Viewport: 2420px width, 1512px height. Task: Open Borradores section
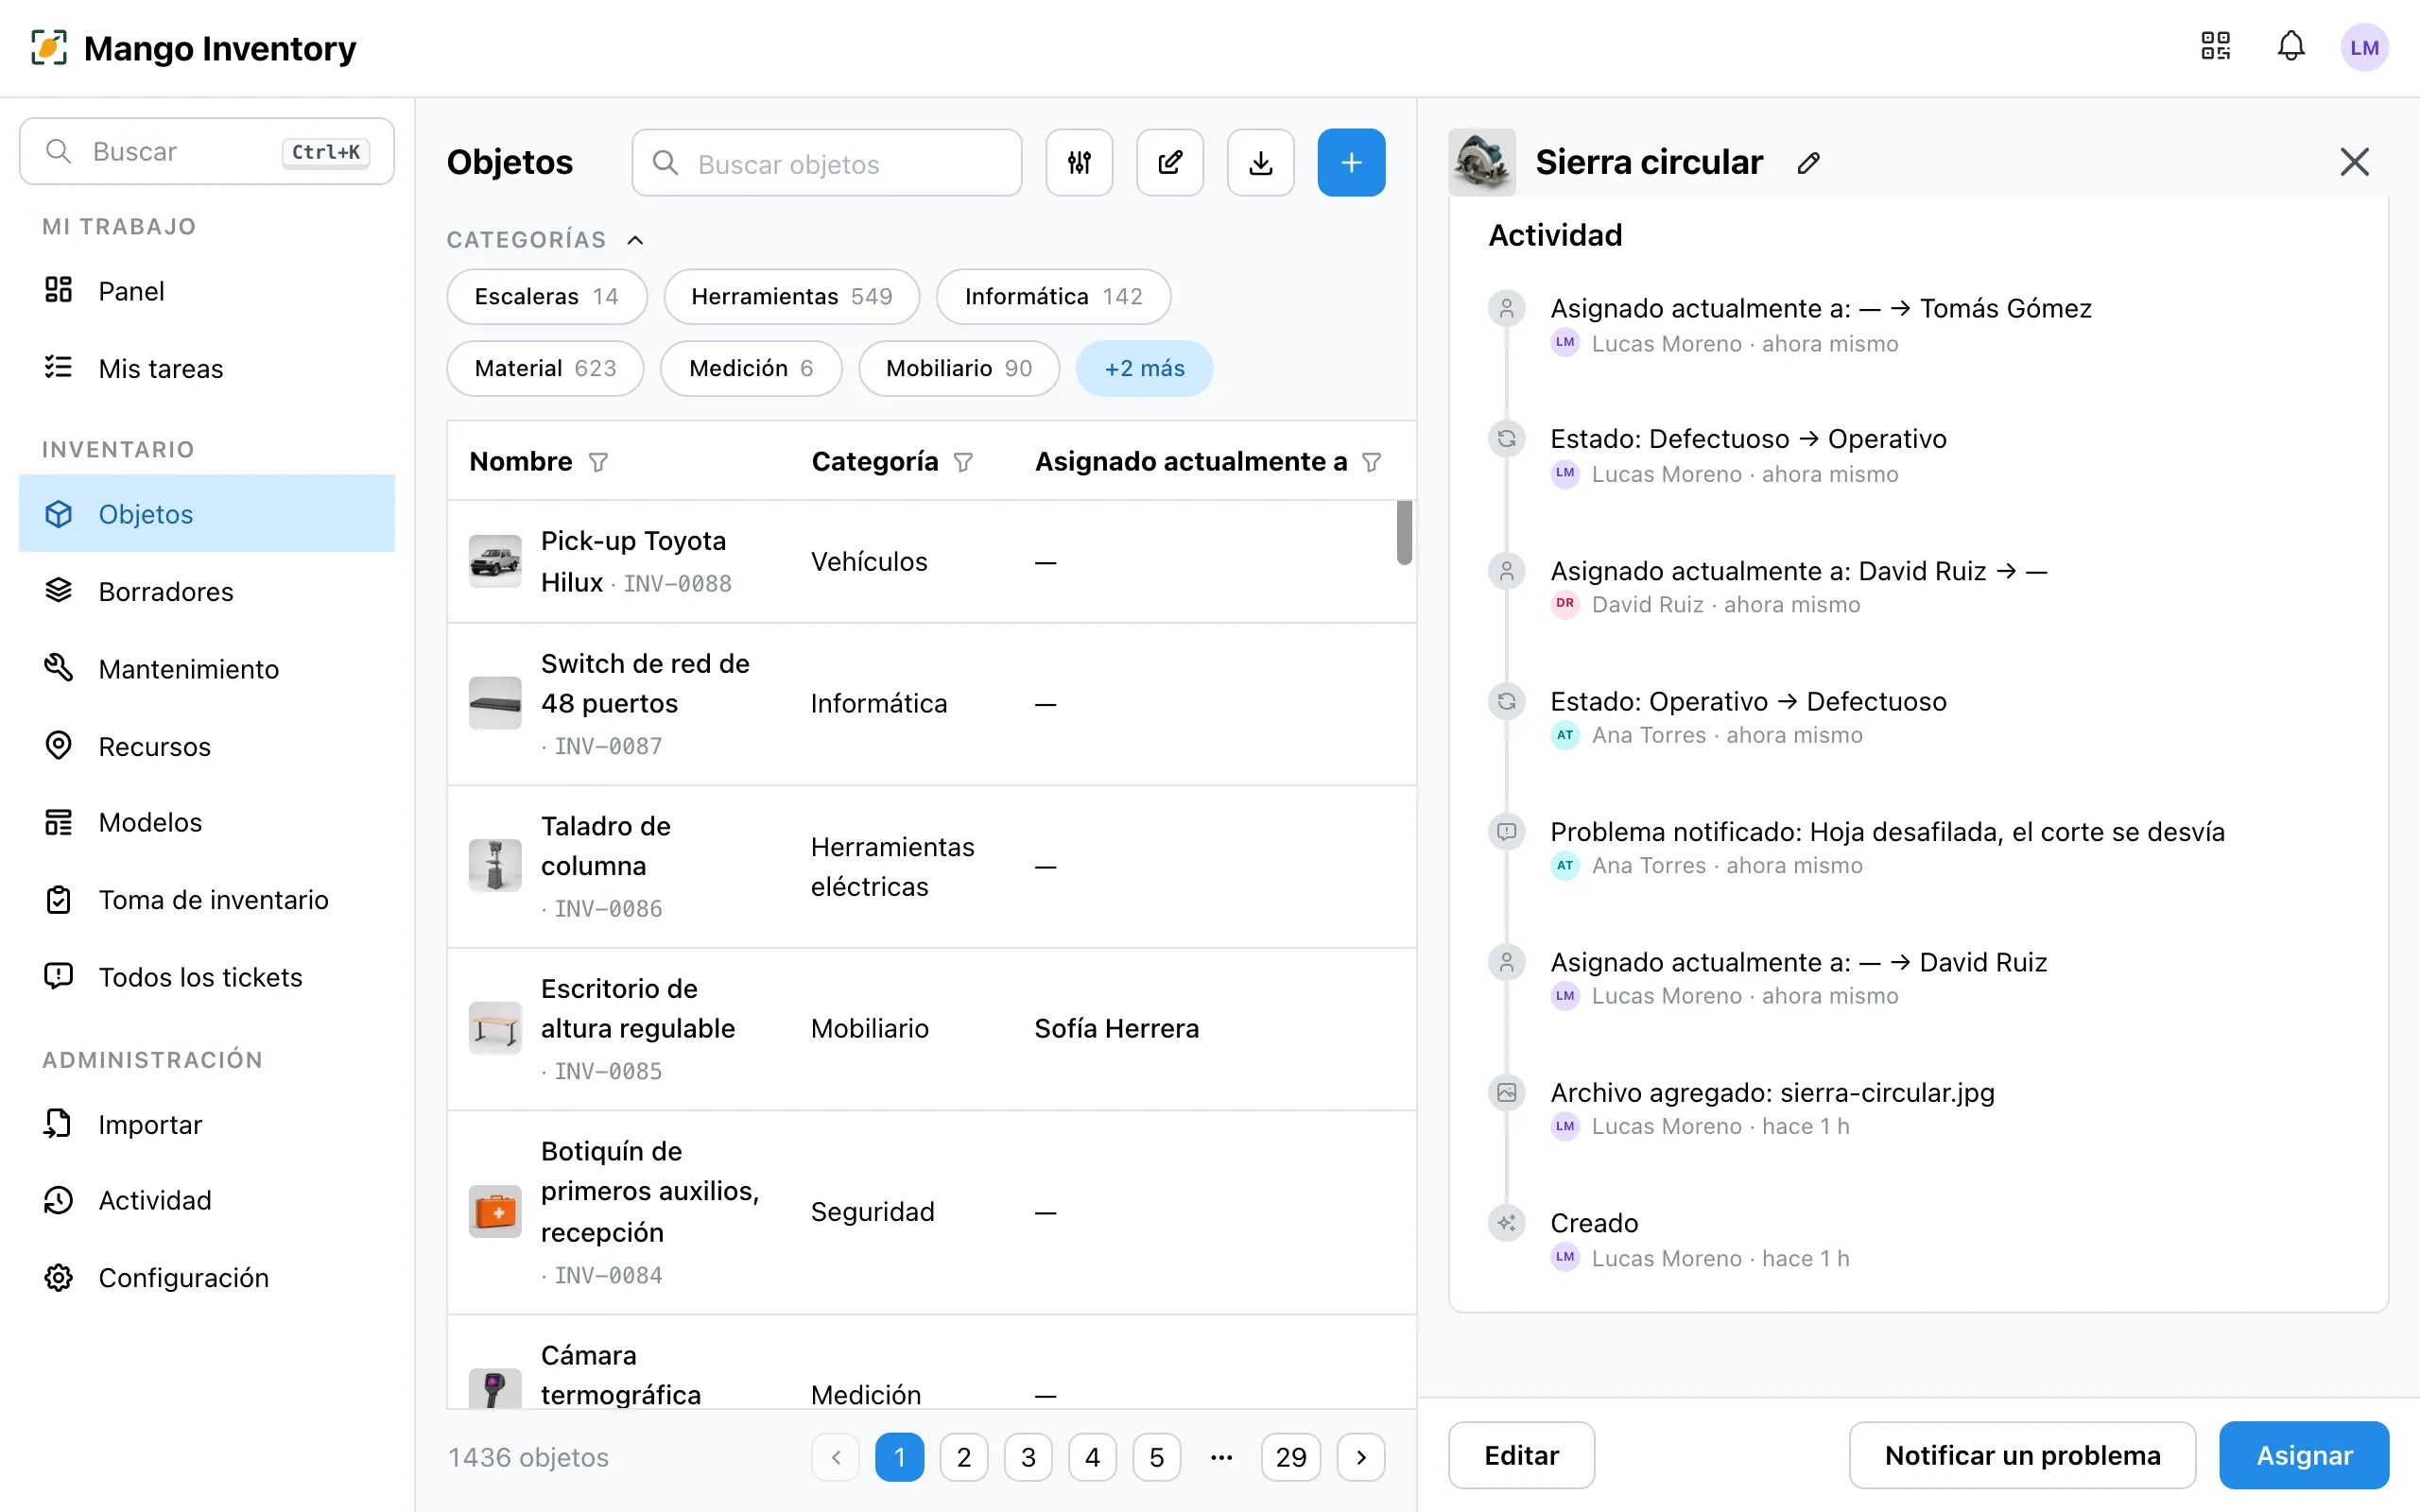point(207,591)
